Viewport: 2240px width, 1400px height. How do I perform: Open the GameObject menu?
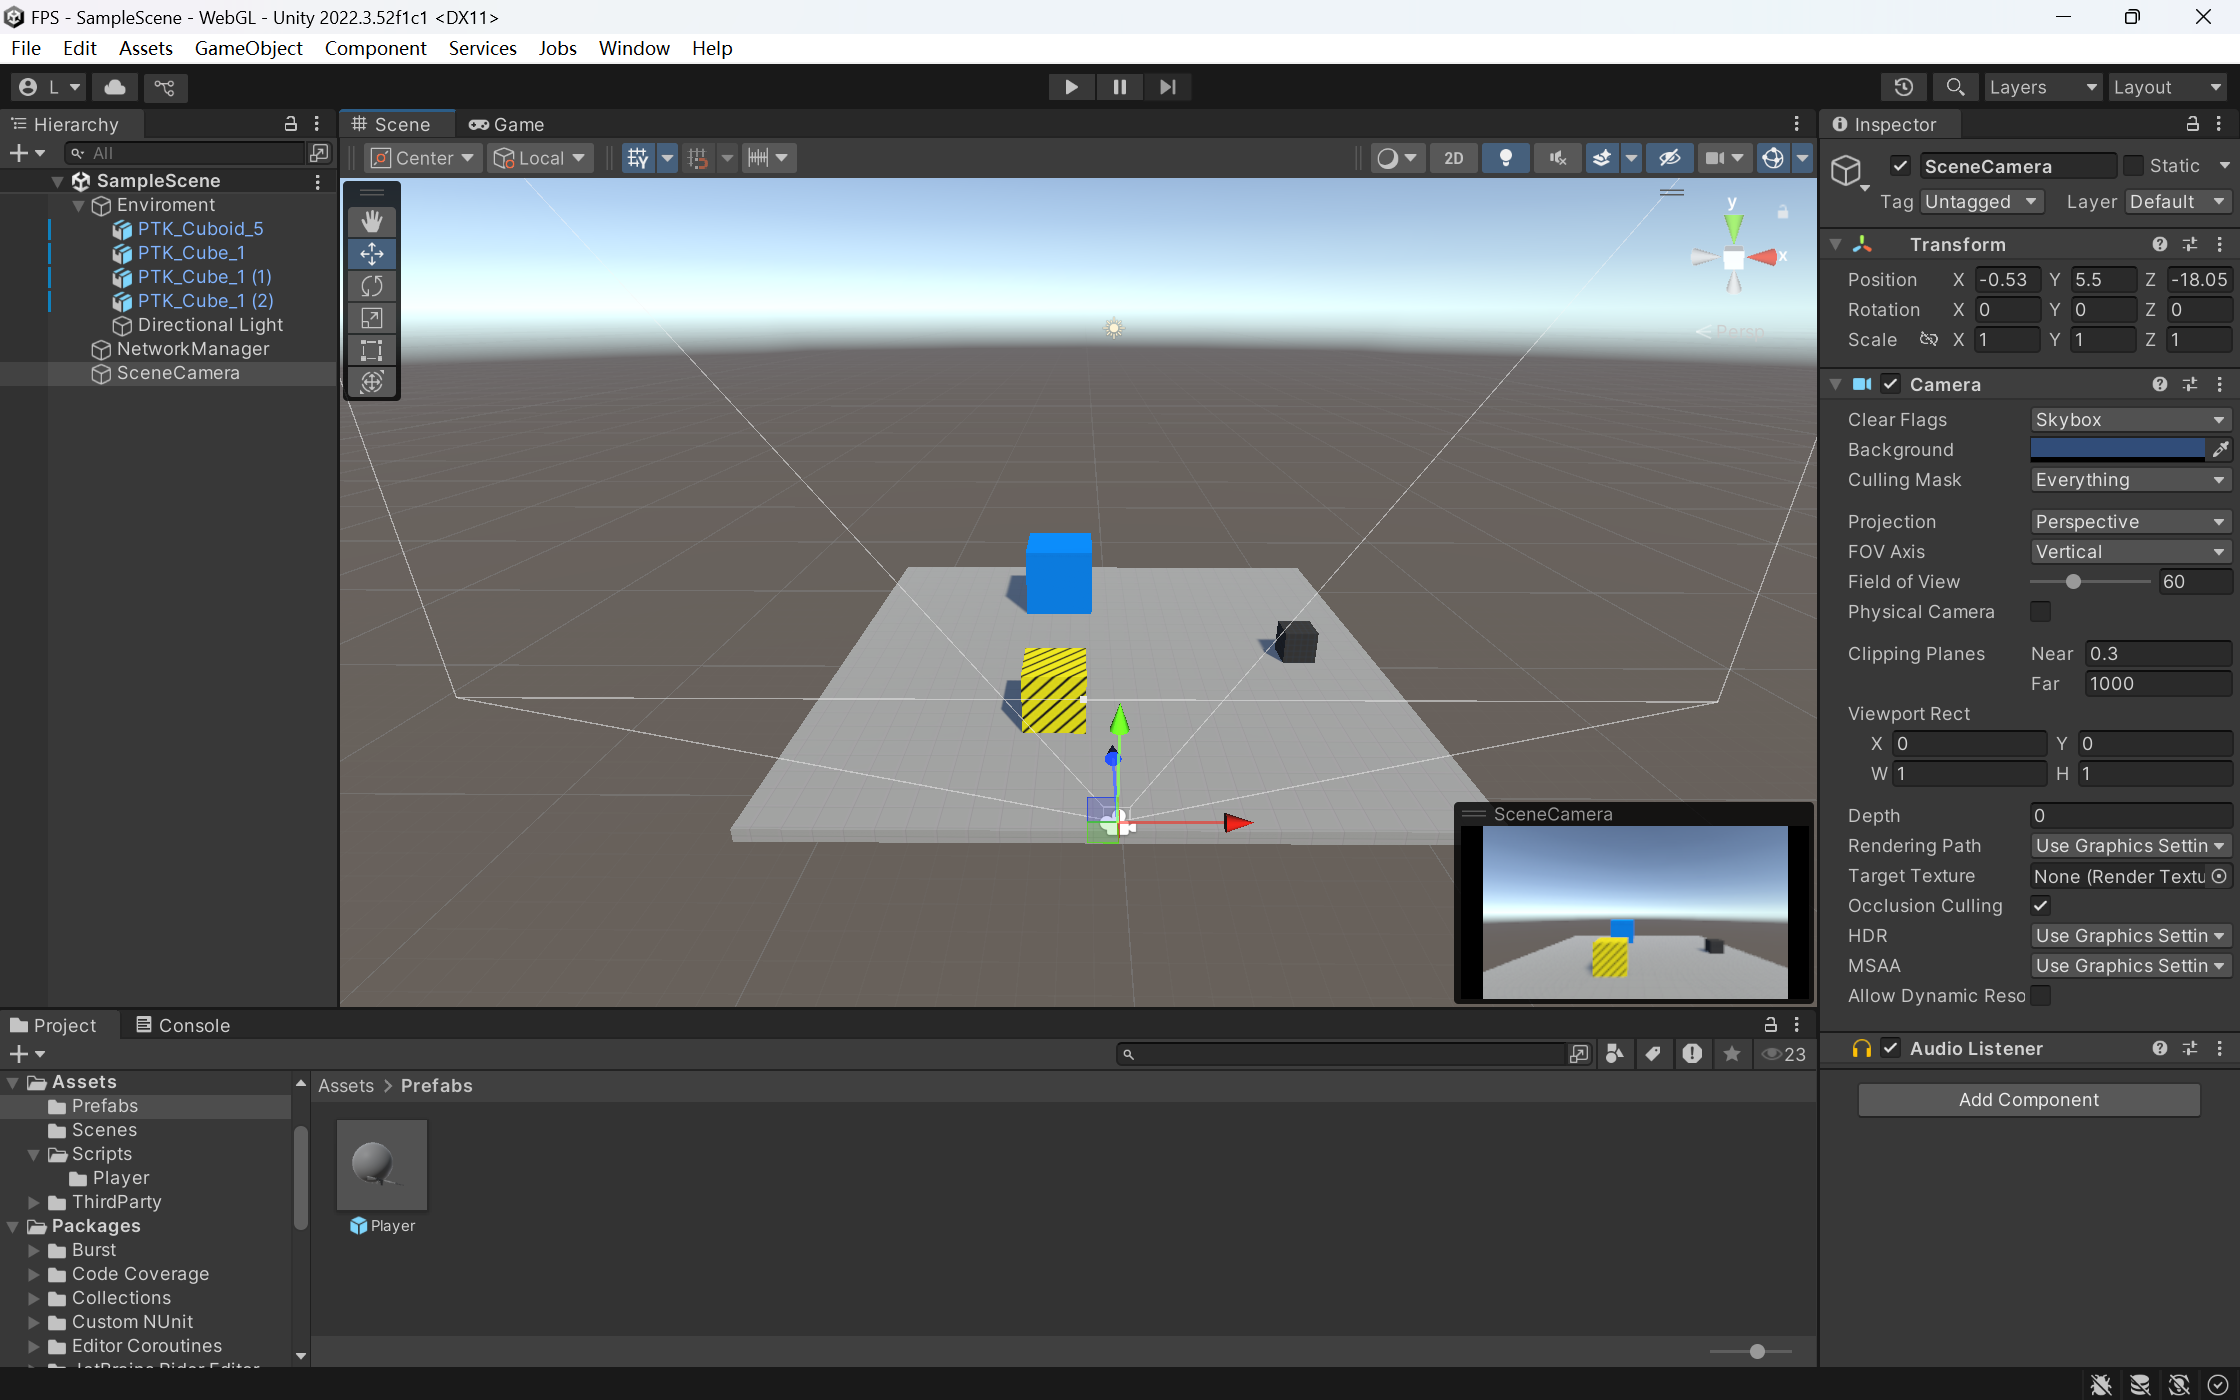pos(248,48)
